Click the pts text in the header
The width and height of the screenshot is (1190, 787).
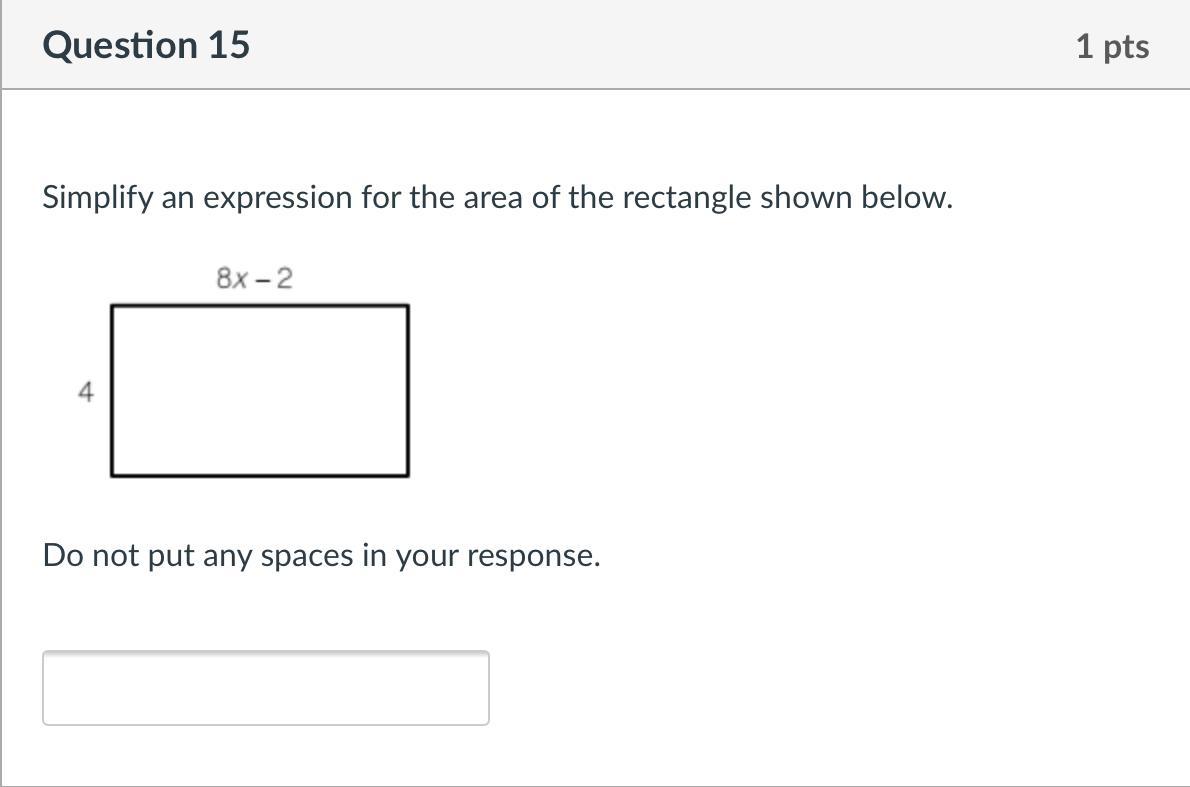pos(1126,46)
